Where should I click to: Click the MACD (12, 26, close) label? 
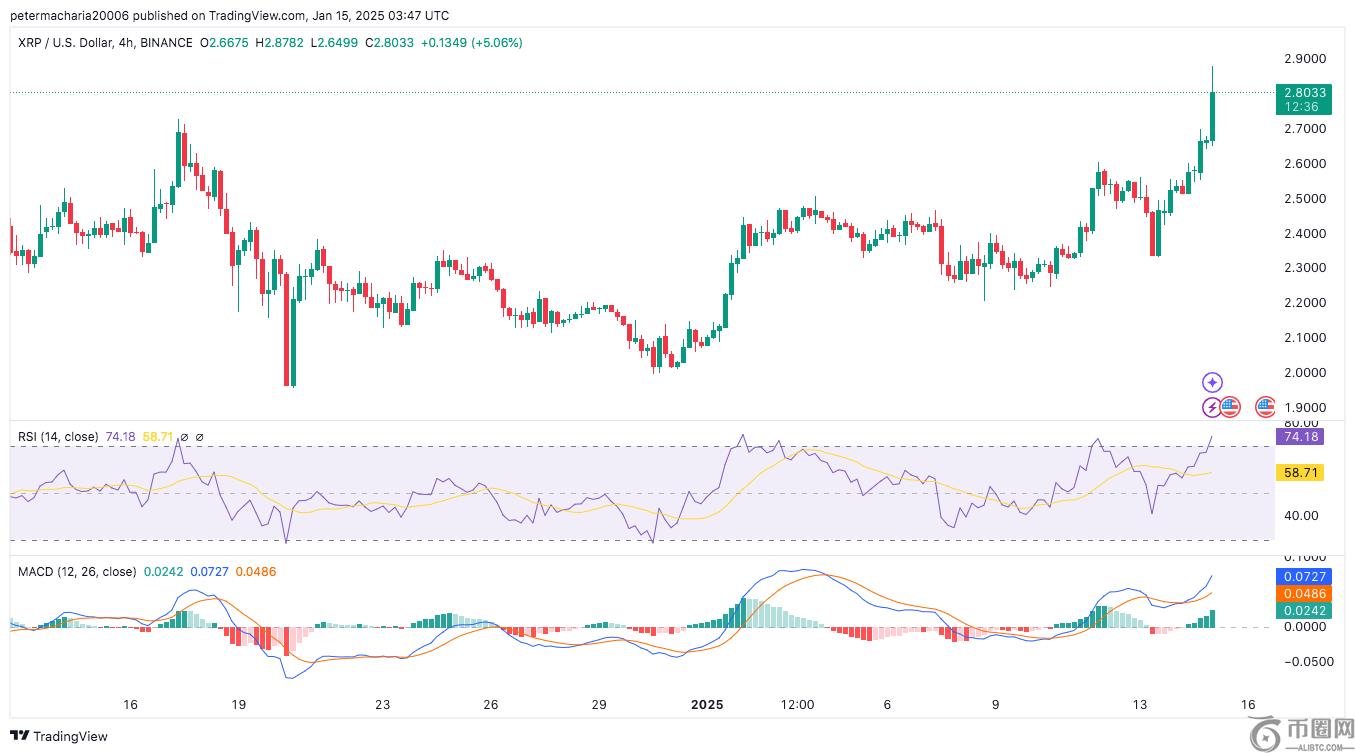click(x=77, y=572)
